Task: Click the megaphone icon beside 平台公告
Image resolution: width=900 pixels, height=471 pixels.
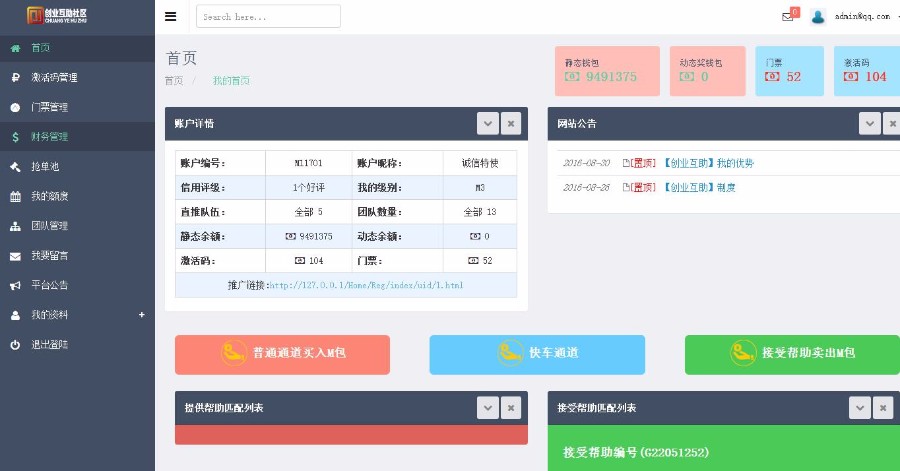Action: coord(15,285)
